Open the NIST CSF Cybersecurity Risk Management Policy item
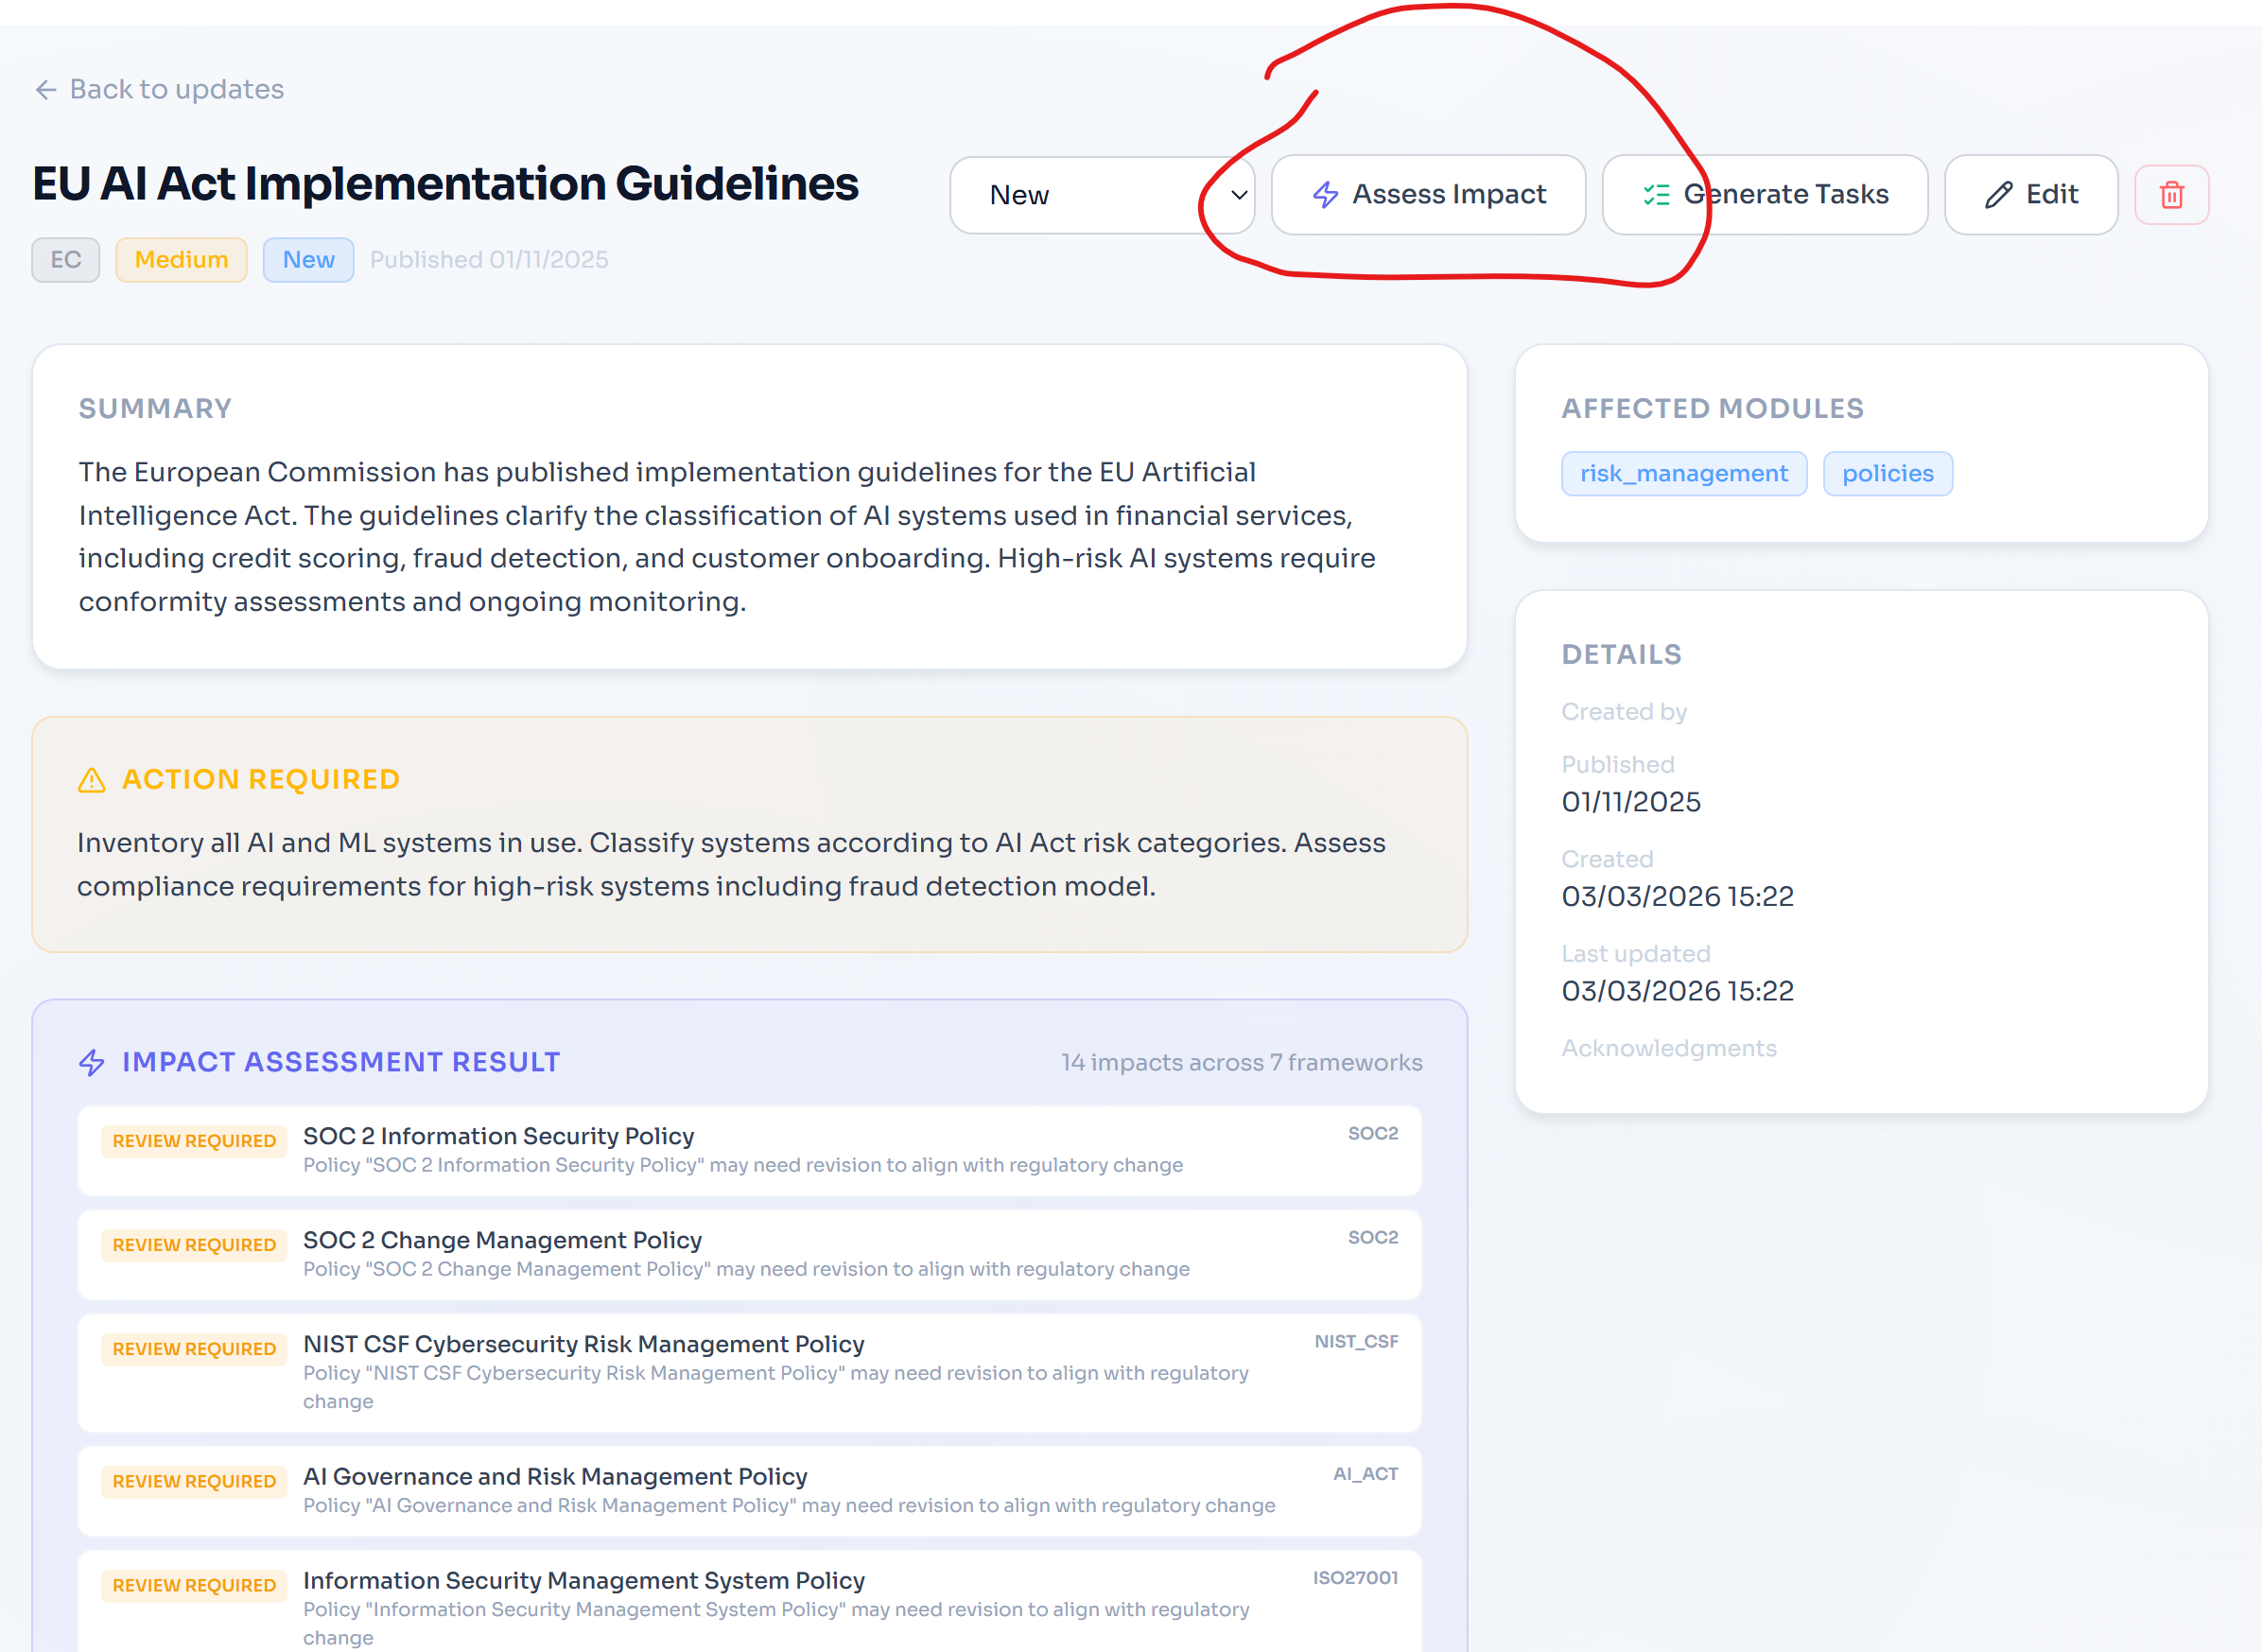This screenshot has width=2262, height=1652. click(583, 1344)
